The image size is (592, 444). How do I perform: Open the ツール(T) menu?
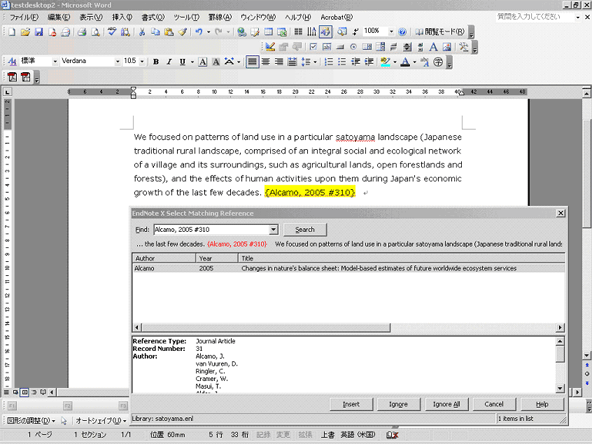pos(186,17)
